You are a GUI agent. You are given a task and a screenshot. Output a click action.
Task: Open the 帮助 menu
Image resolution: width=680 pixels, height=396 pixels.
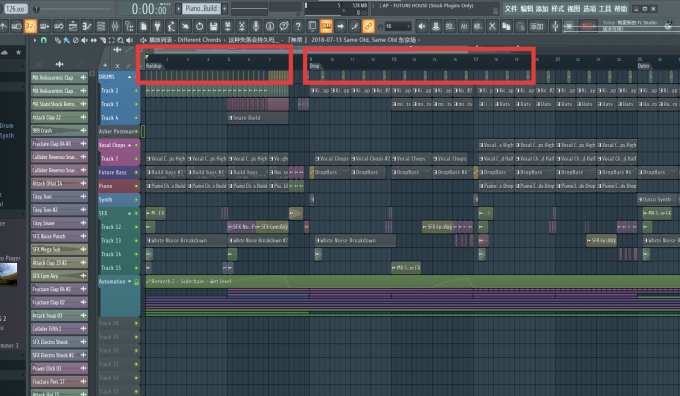click(621, 8)
